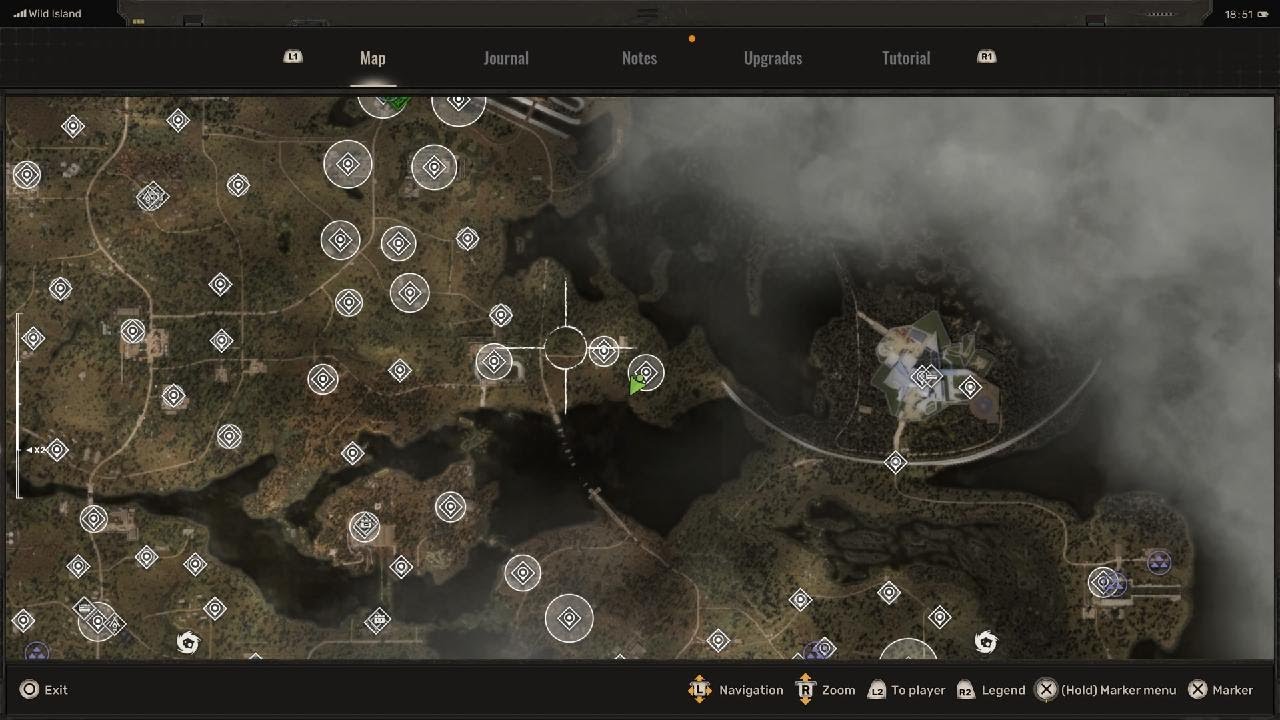Select the marker touching the crosshair's right arm
Viewport: 1280px width, 720px height.
(603, 350)
